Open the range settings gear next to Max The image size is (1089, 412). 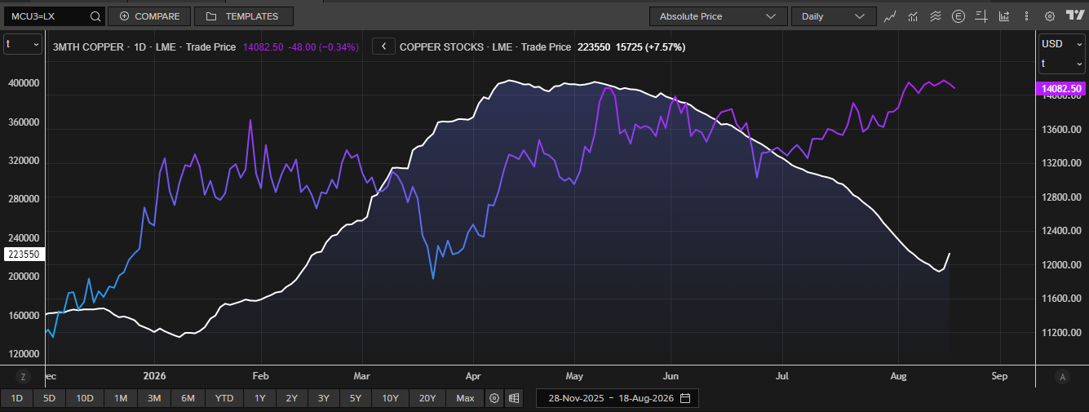(494, 398)
